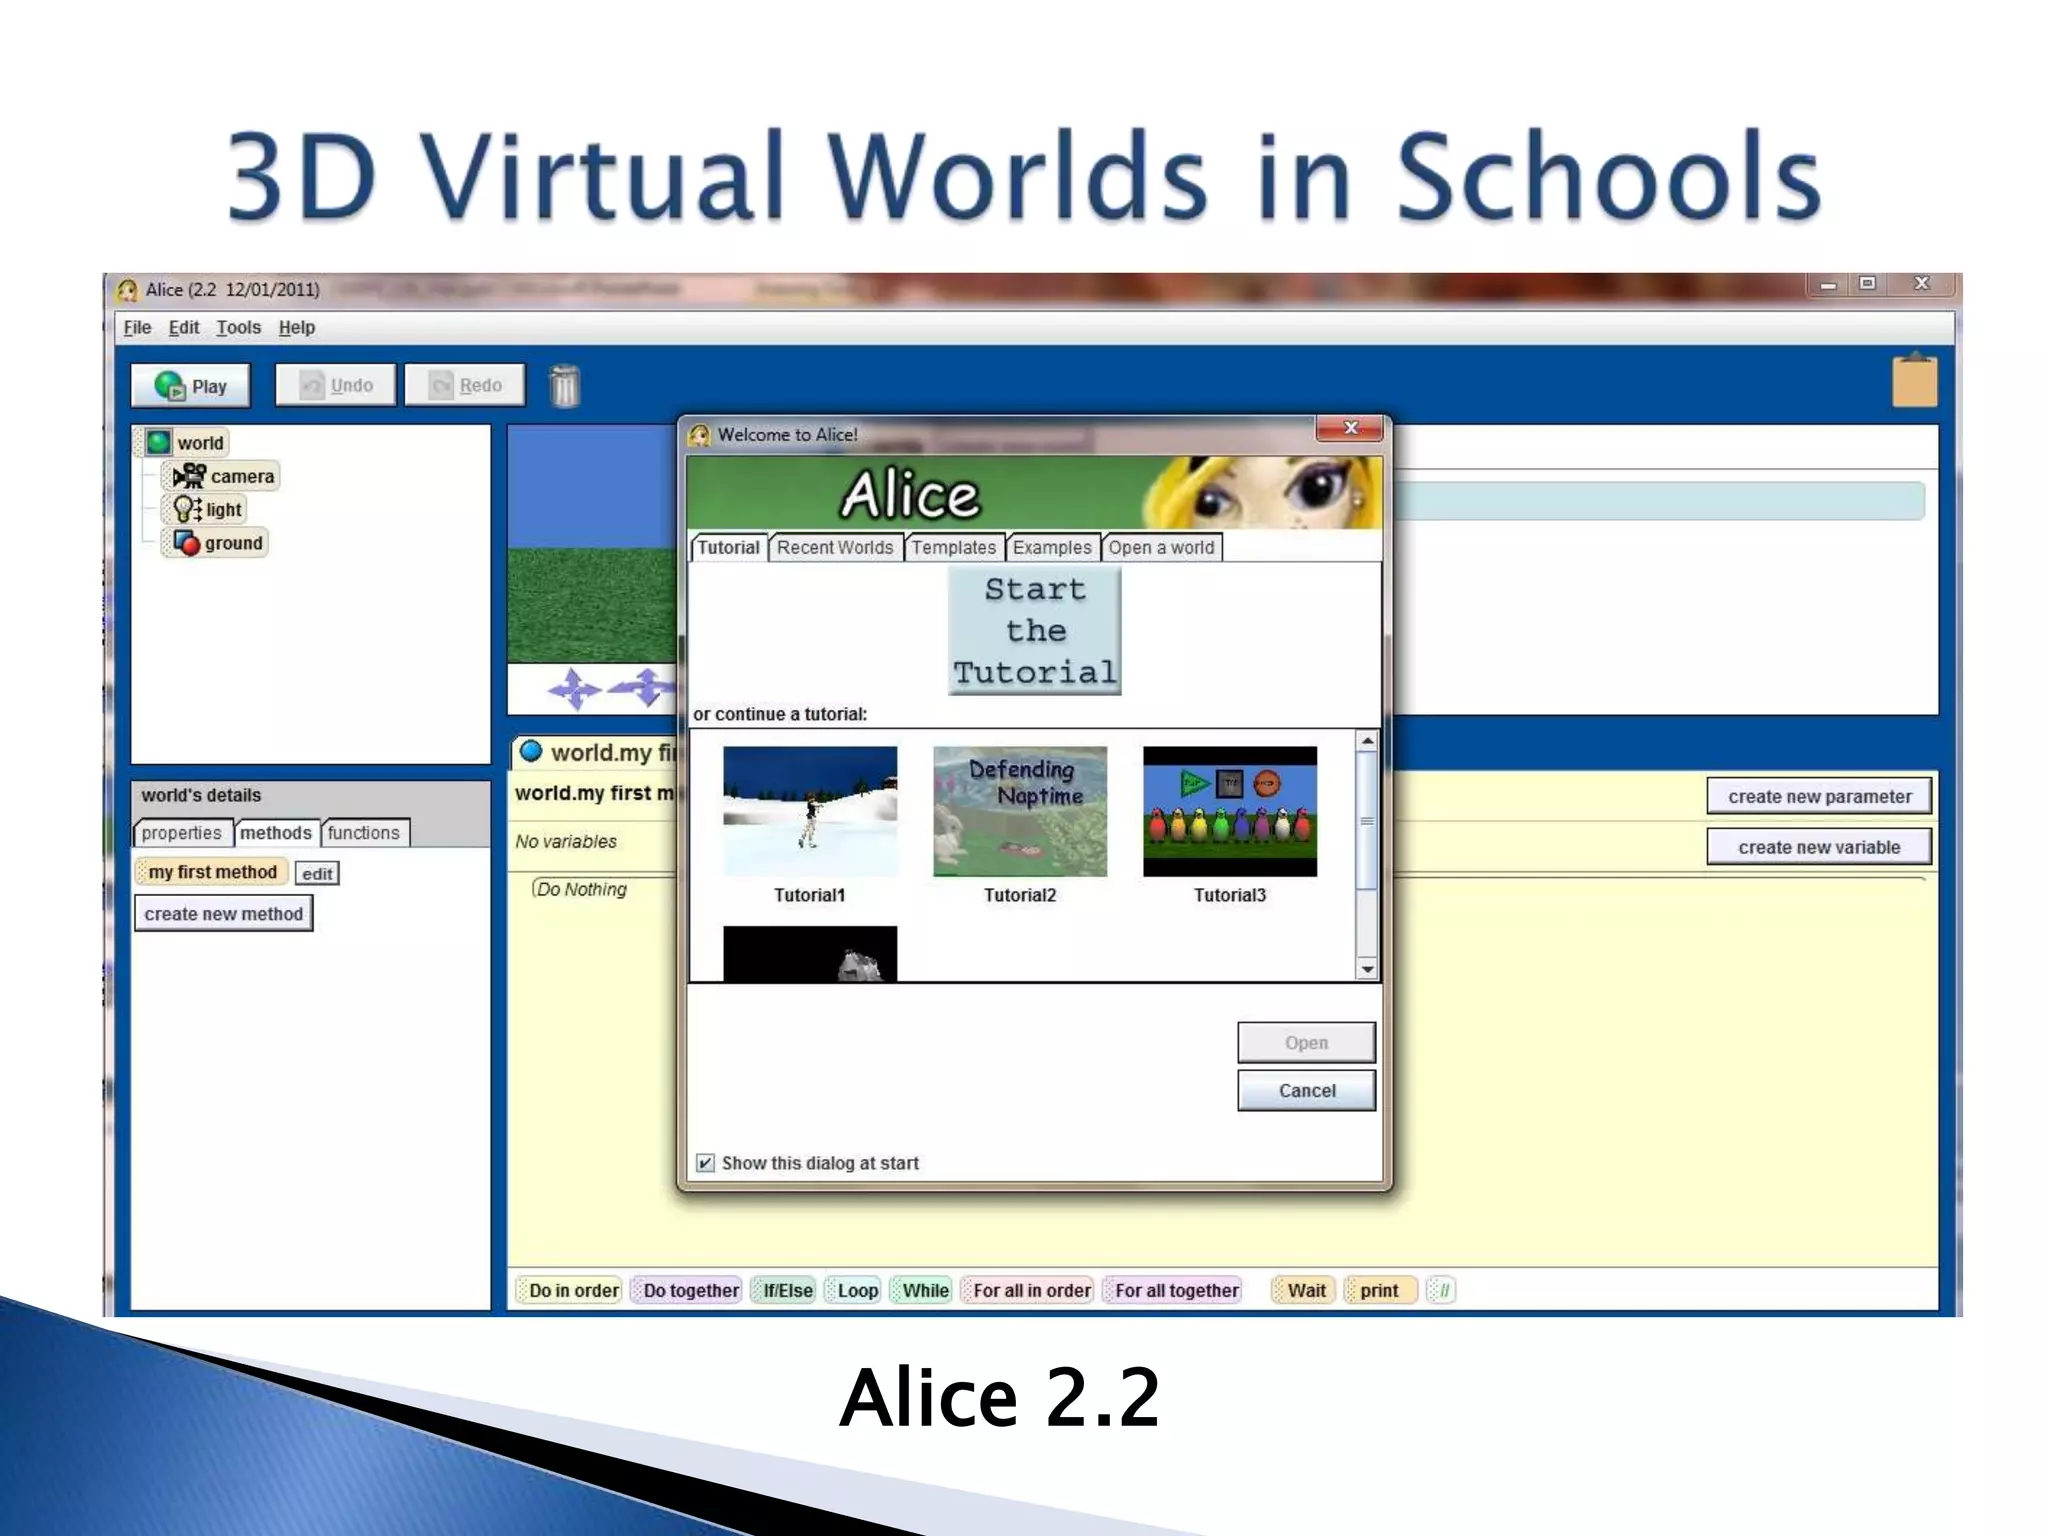Select the Tutorial3 penguins thumbnail

pos(1230,811)
